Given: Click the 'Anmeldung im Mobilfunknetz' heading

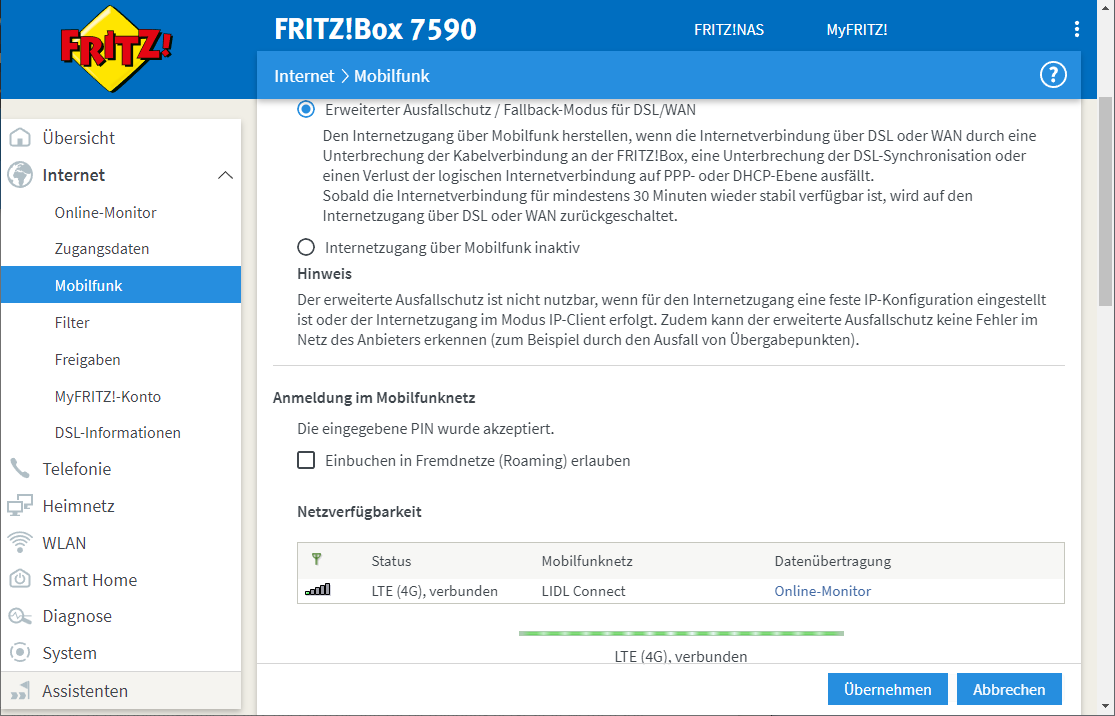Looking at the screenshot, I should 374,397.
